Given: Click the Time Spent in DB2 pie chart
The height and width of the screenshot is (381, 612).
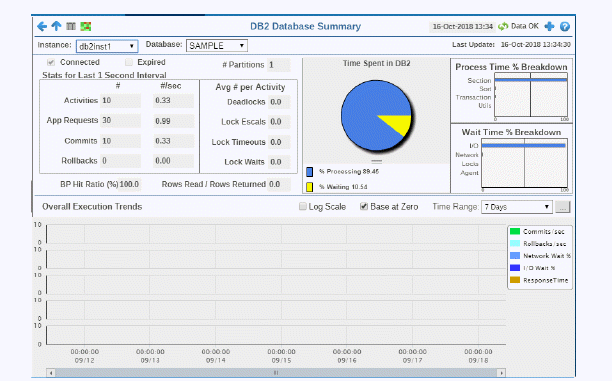Looking at the screenshot, I should tap(377, 116).
